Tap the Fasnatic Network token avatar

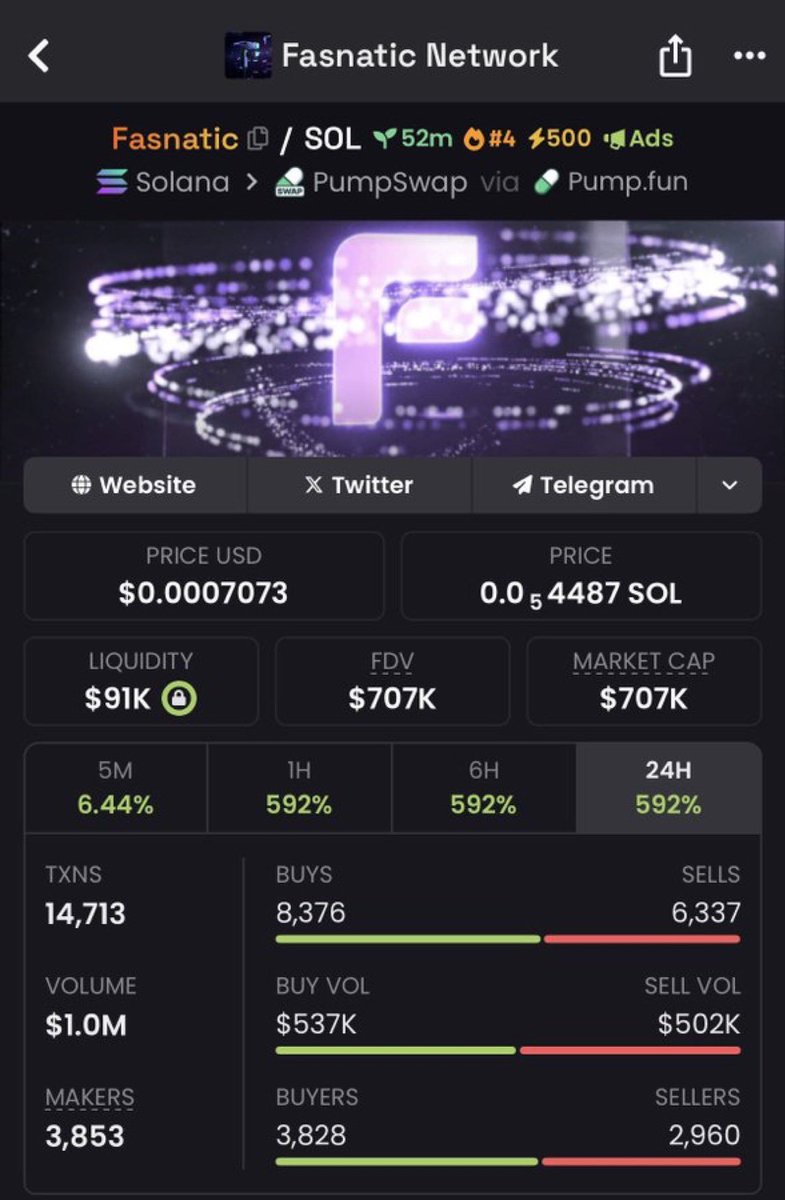coord(247,55)
